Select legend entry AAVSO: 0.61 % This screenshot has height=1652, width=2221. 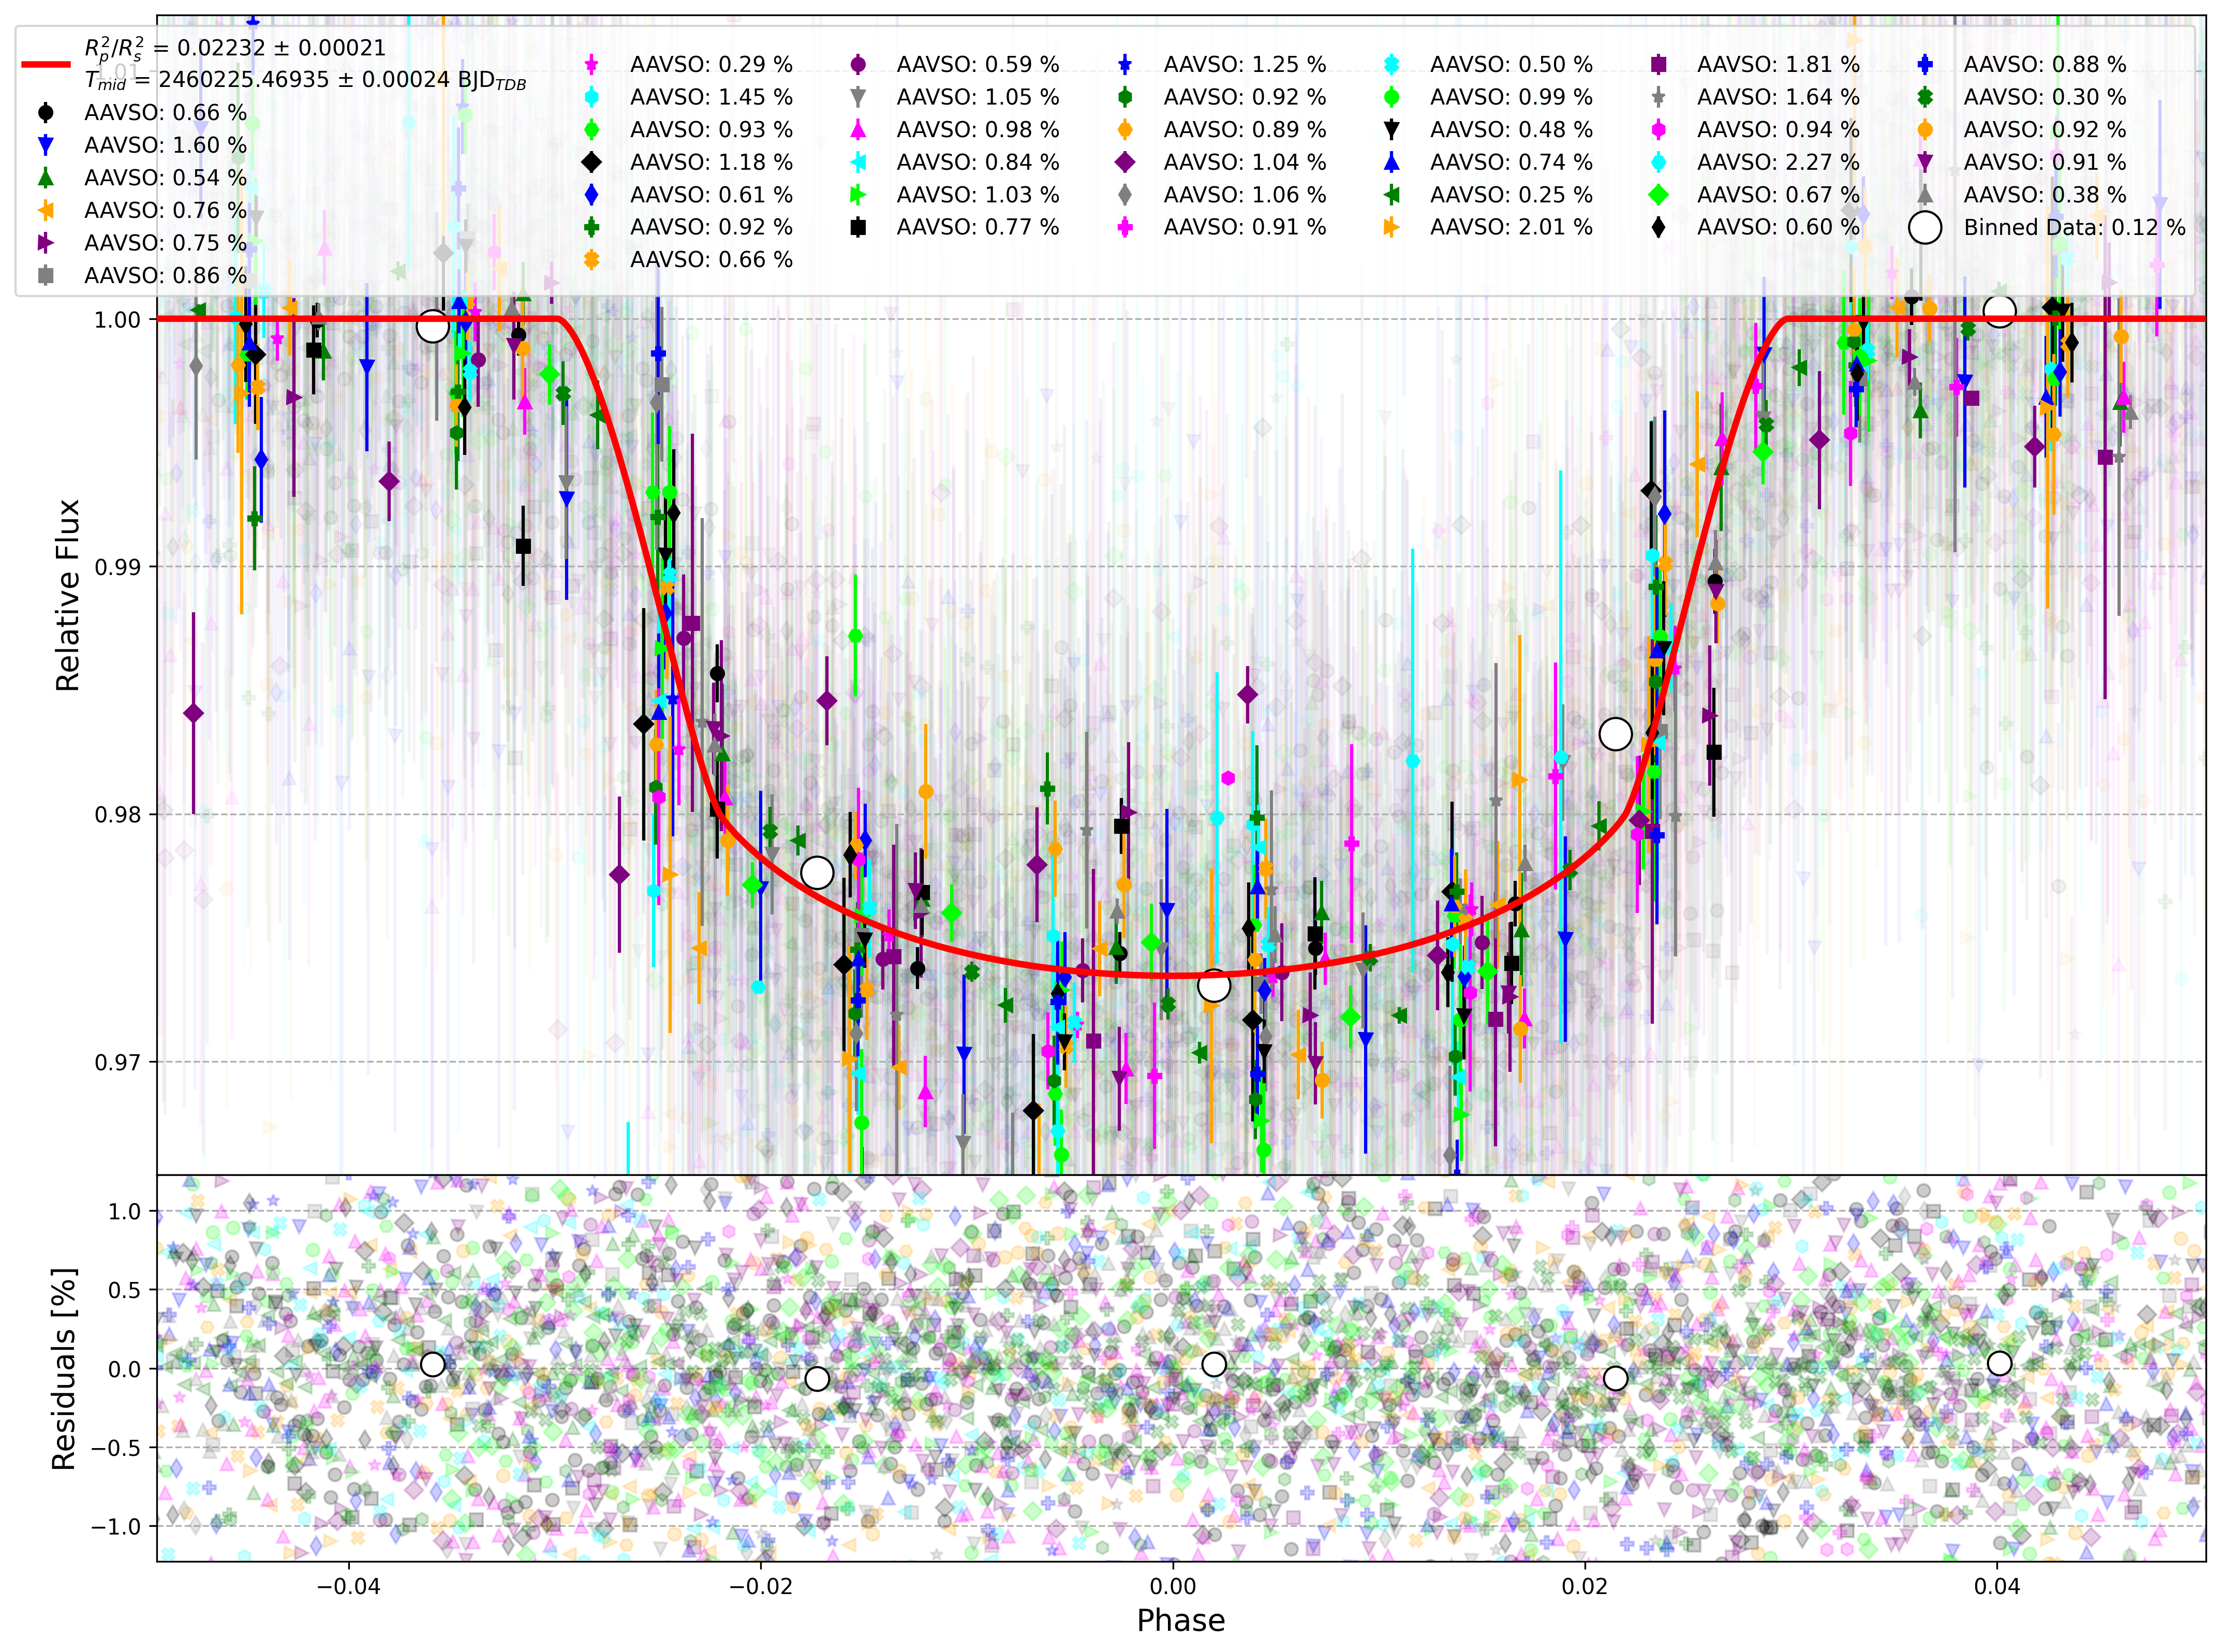pyautogui.click(x=711, y=195)
